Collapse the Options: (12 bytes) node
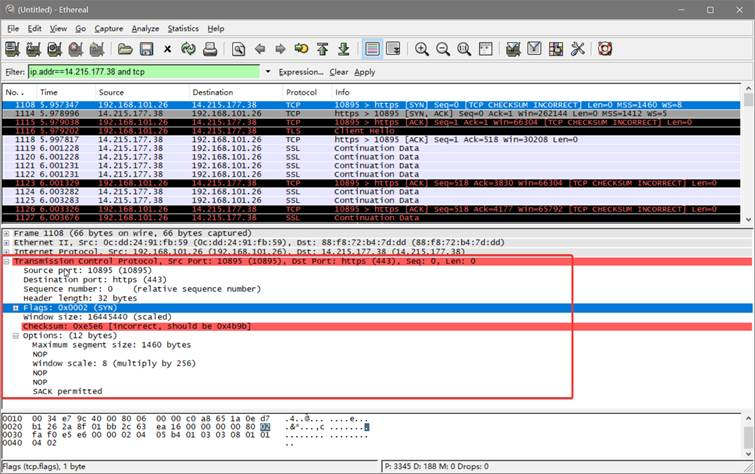 (x=16, y=336)
